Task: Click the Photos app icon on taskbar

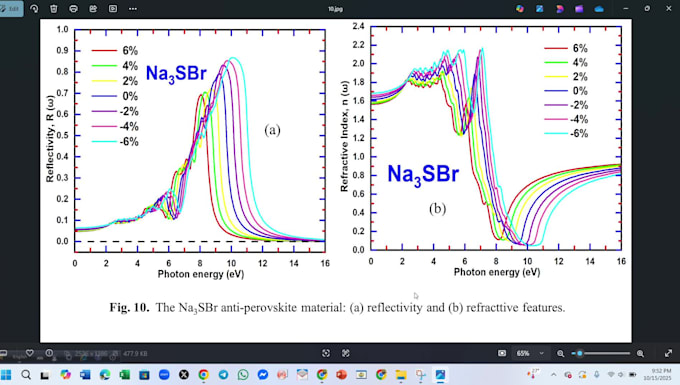Action: point(440,375)
